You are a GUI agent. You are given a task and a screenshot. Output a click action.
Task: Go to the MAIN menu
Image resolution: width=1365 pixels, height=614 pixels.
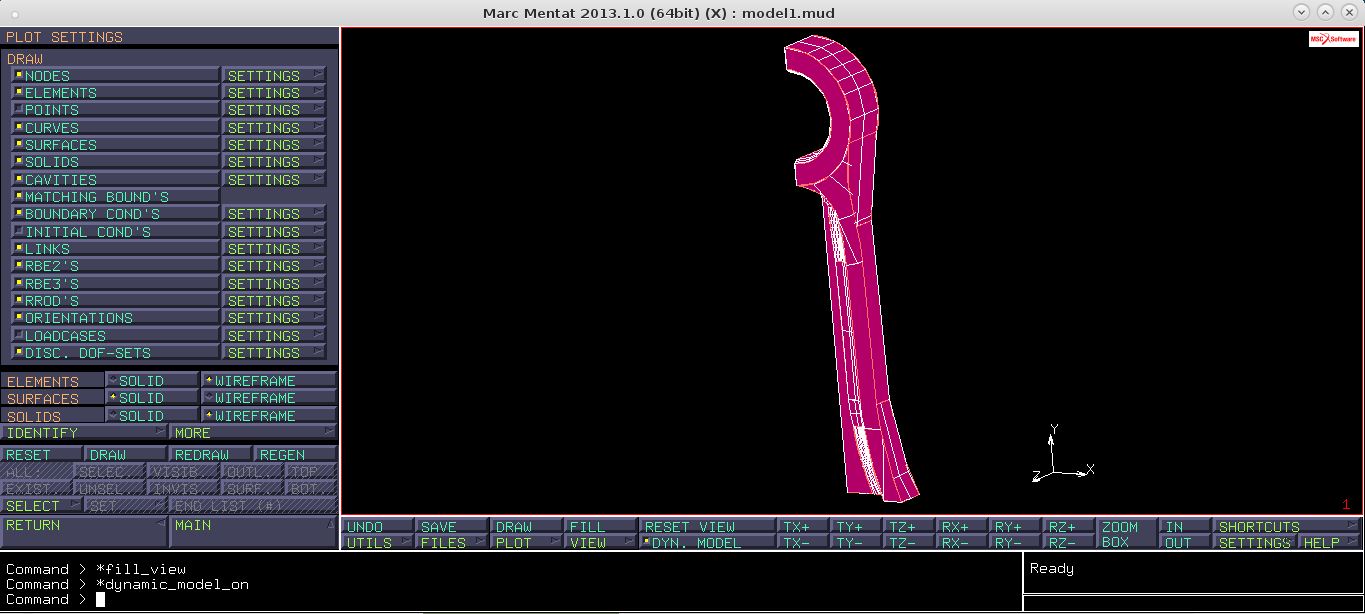click(254, 532)
